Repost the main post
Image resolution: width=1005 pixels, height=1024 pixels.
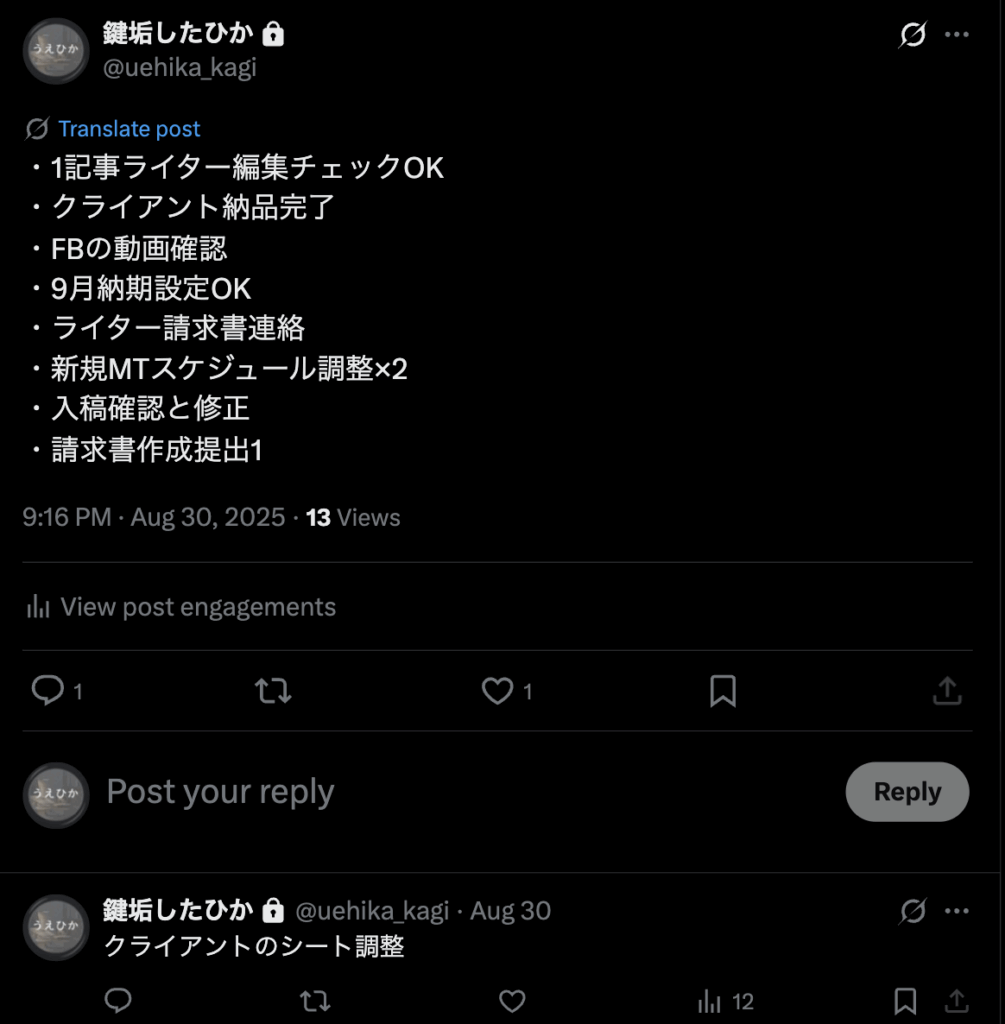tap(273, 690)
